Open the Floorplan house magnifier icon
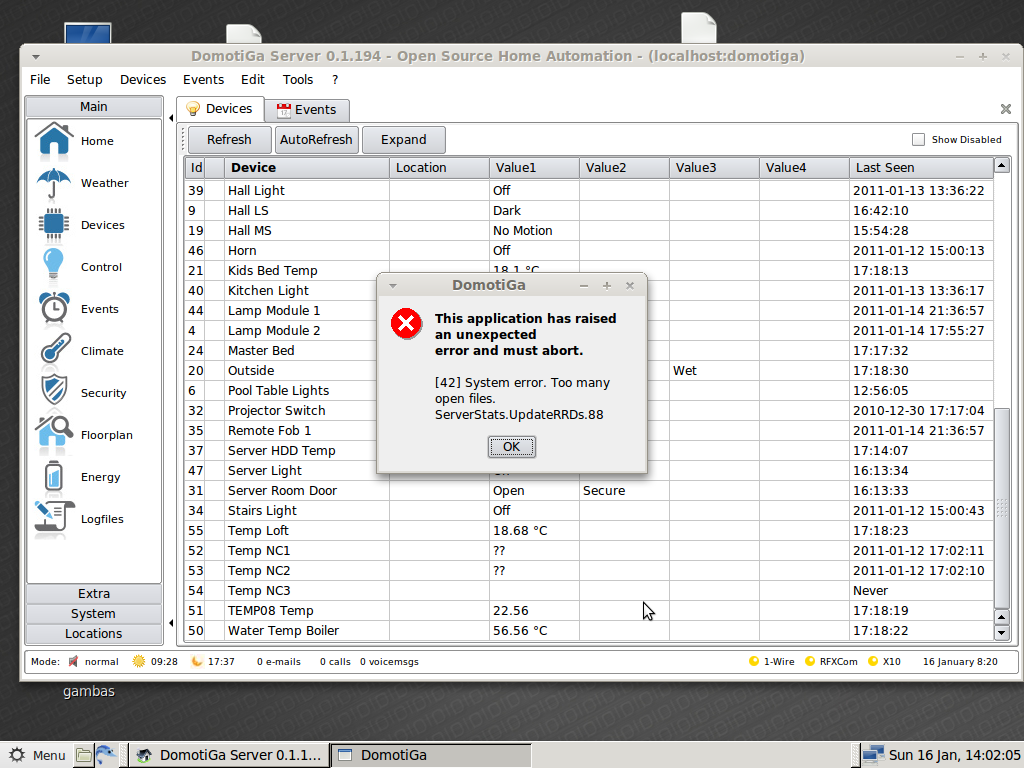 point(54,432)
